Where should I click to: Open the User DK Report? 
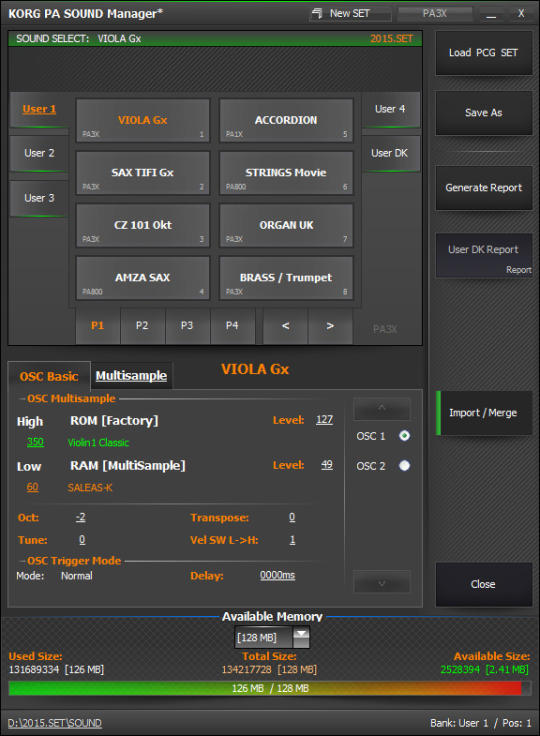click(x=484, y=255)
